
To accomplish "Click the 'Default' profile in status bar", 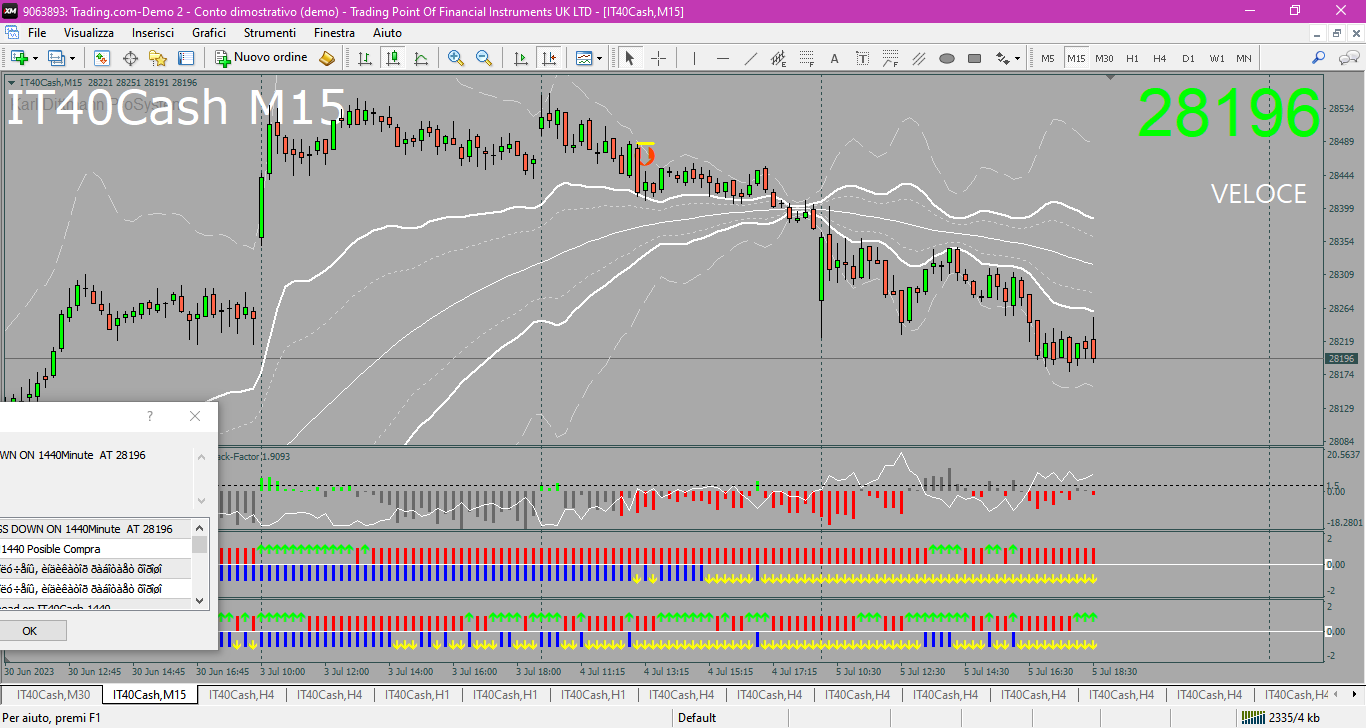I will coord(697,717).
